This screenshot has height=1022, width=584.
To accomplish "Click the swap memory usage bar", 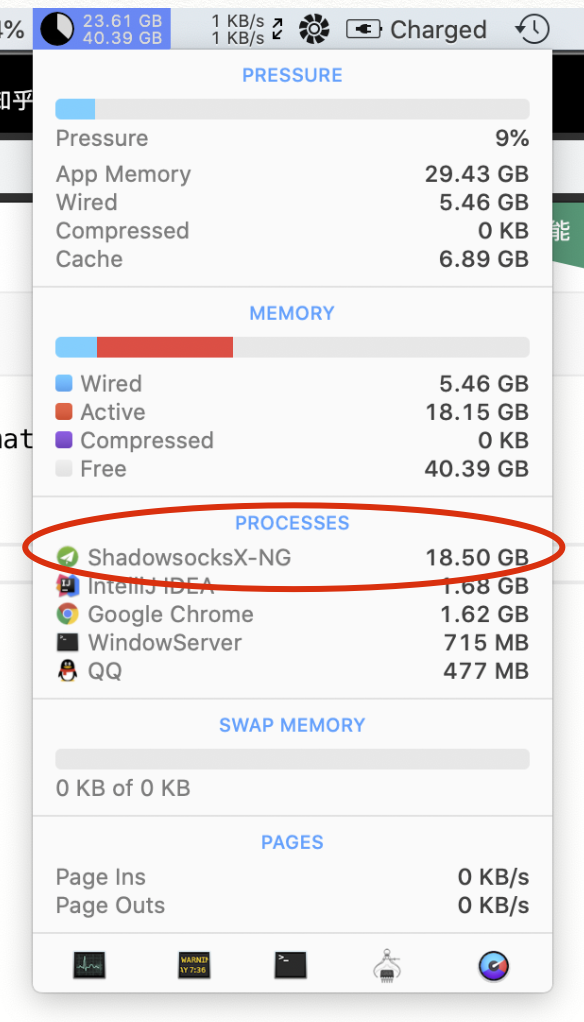I will point(292,758).
